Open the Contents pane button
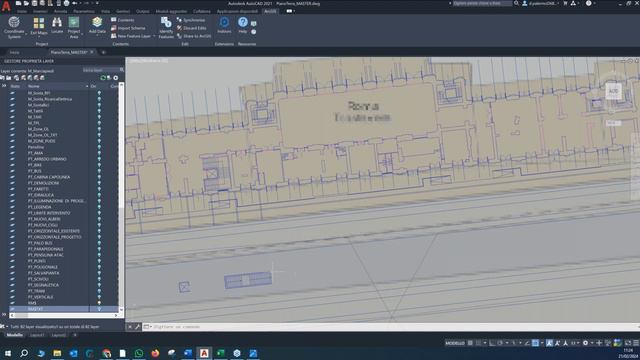The width and height of the screenshot is (640, 360). [x=122, y=20]
